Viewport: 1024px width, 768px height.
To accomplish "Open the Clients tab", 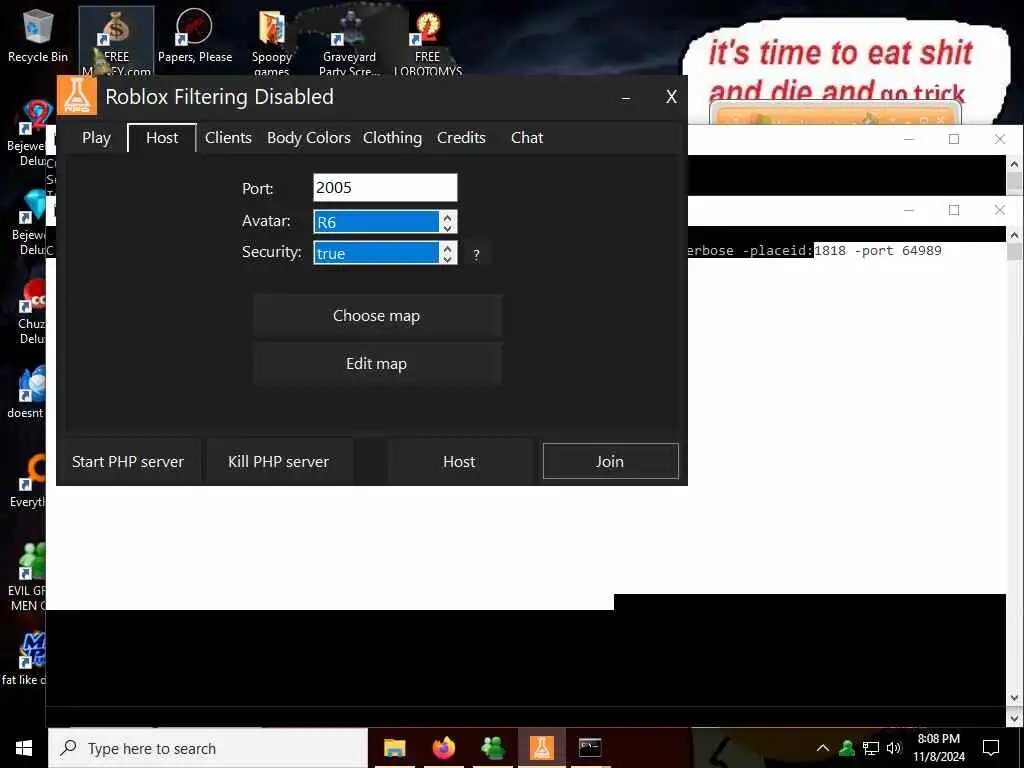I will point(228,138).
